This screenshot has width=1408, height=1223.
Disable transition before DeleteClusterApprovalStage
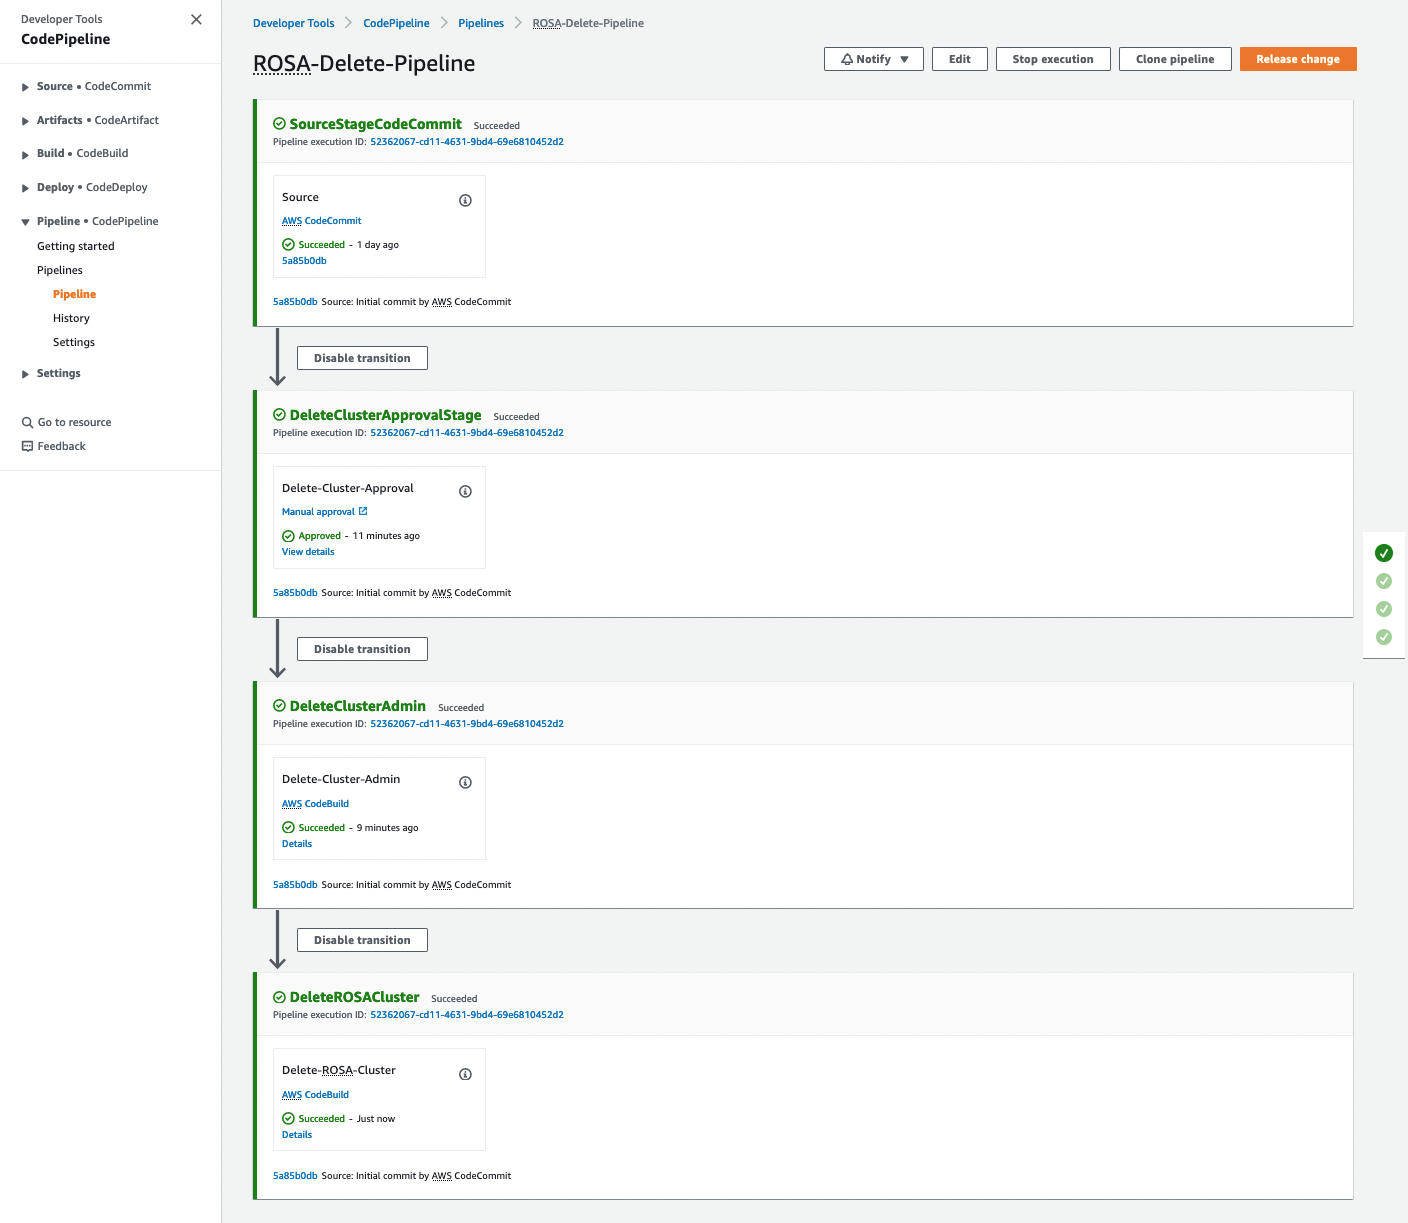362,358
